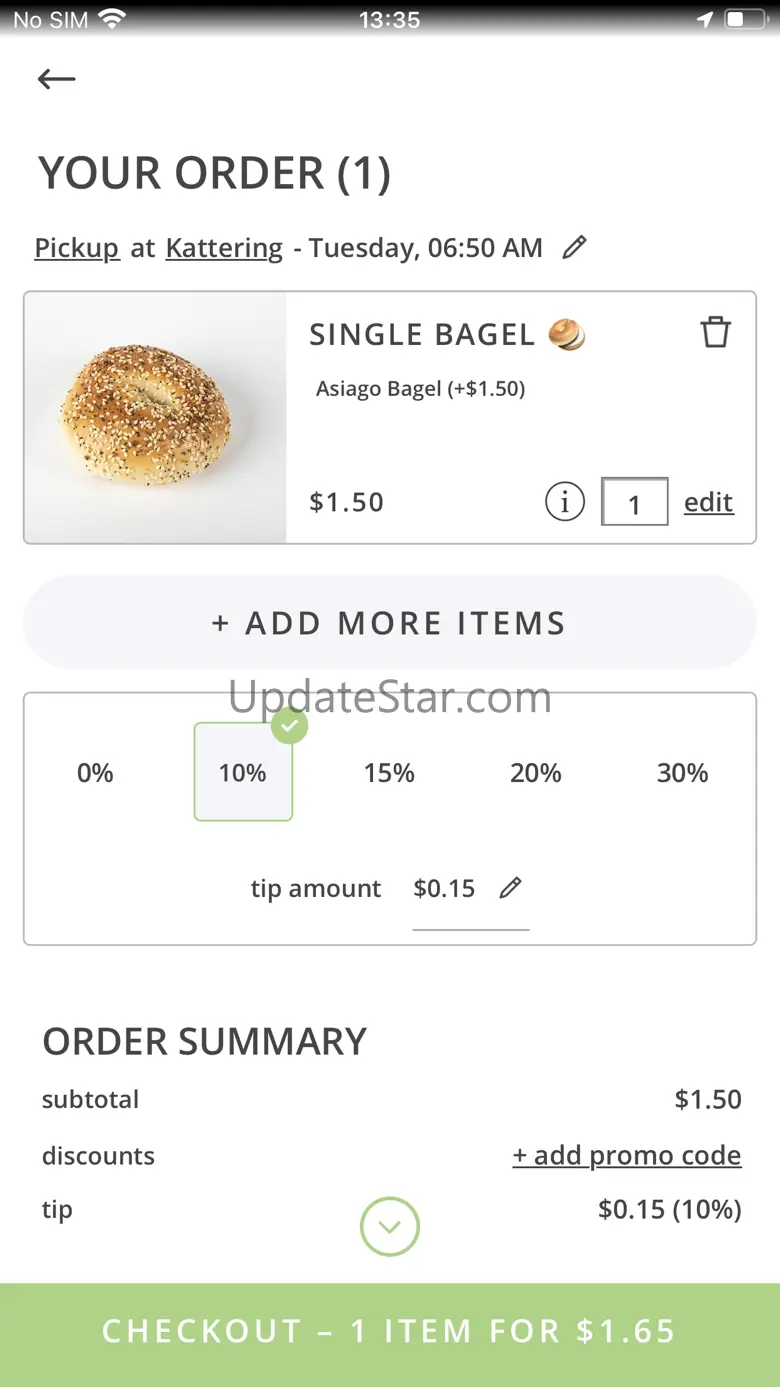Image resolution: width=780 pixels, height=1387 pixels.
Task: Expand order summary with green chevron circle
Action: [390, 1226]
